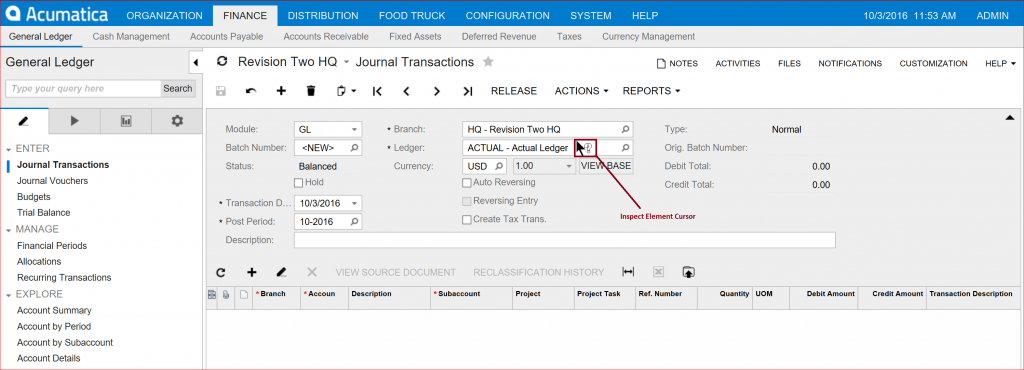
Task: Enable Create Tax Trans. checkbox
Action: coord(466,220)
